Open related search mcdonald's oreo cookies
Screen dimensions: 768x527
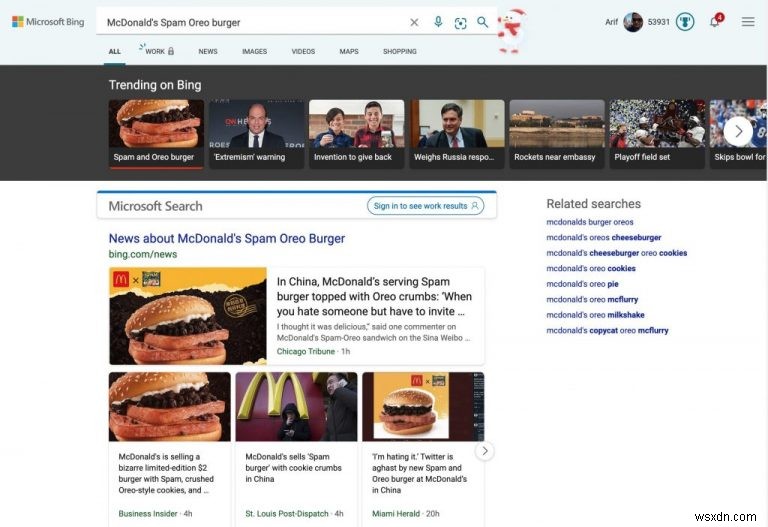pyautogui.click(x=591, y=269)
